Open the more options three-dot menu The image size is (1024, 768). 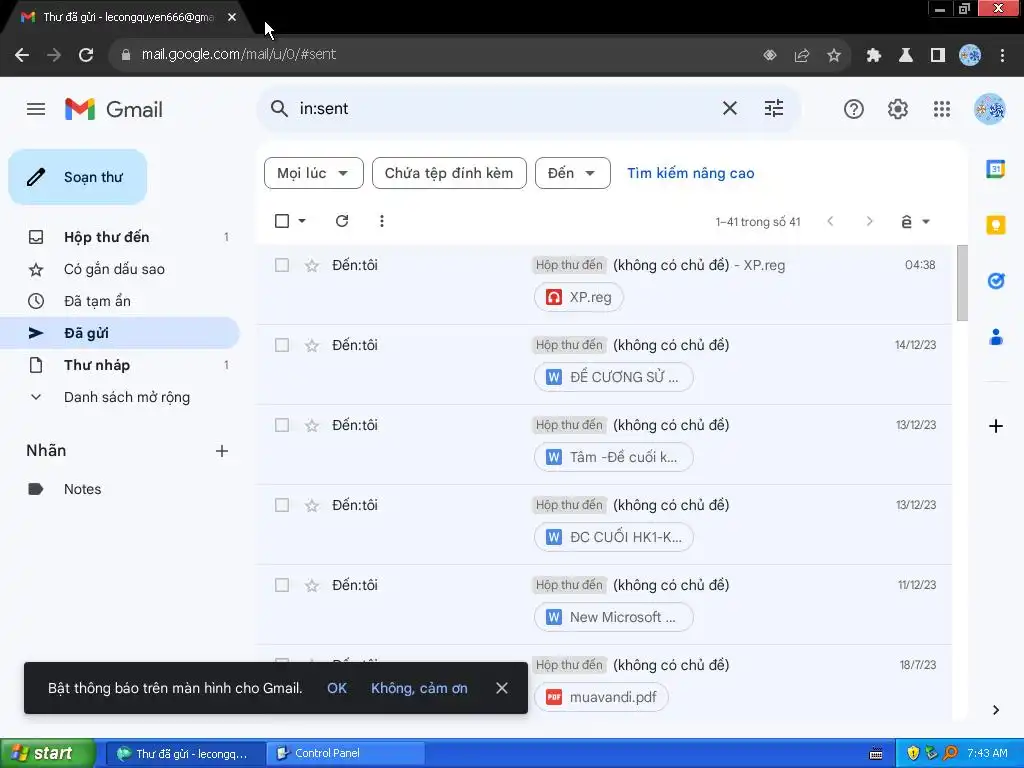tap(382, 221)
